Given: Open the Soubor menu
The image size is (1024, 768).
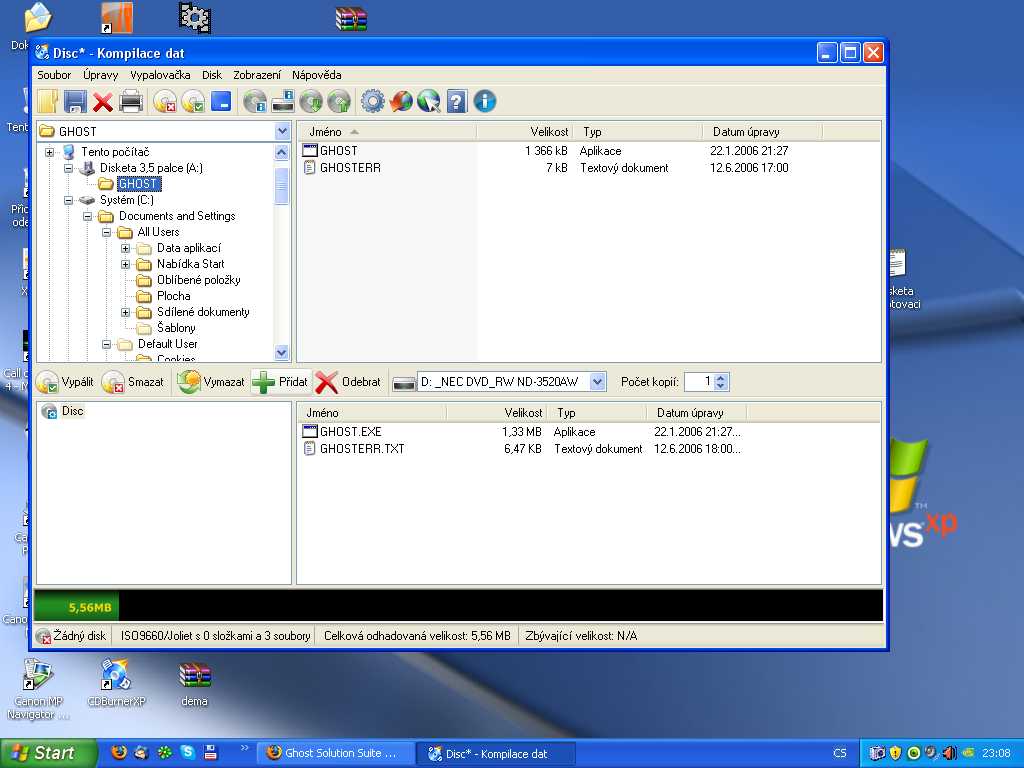Looking at the screenshot, I should click(54, 75).
